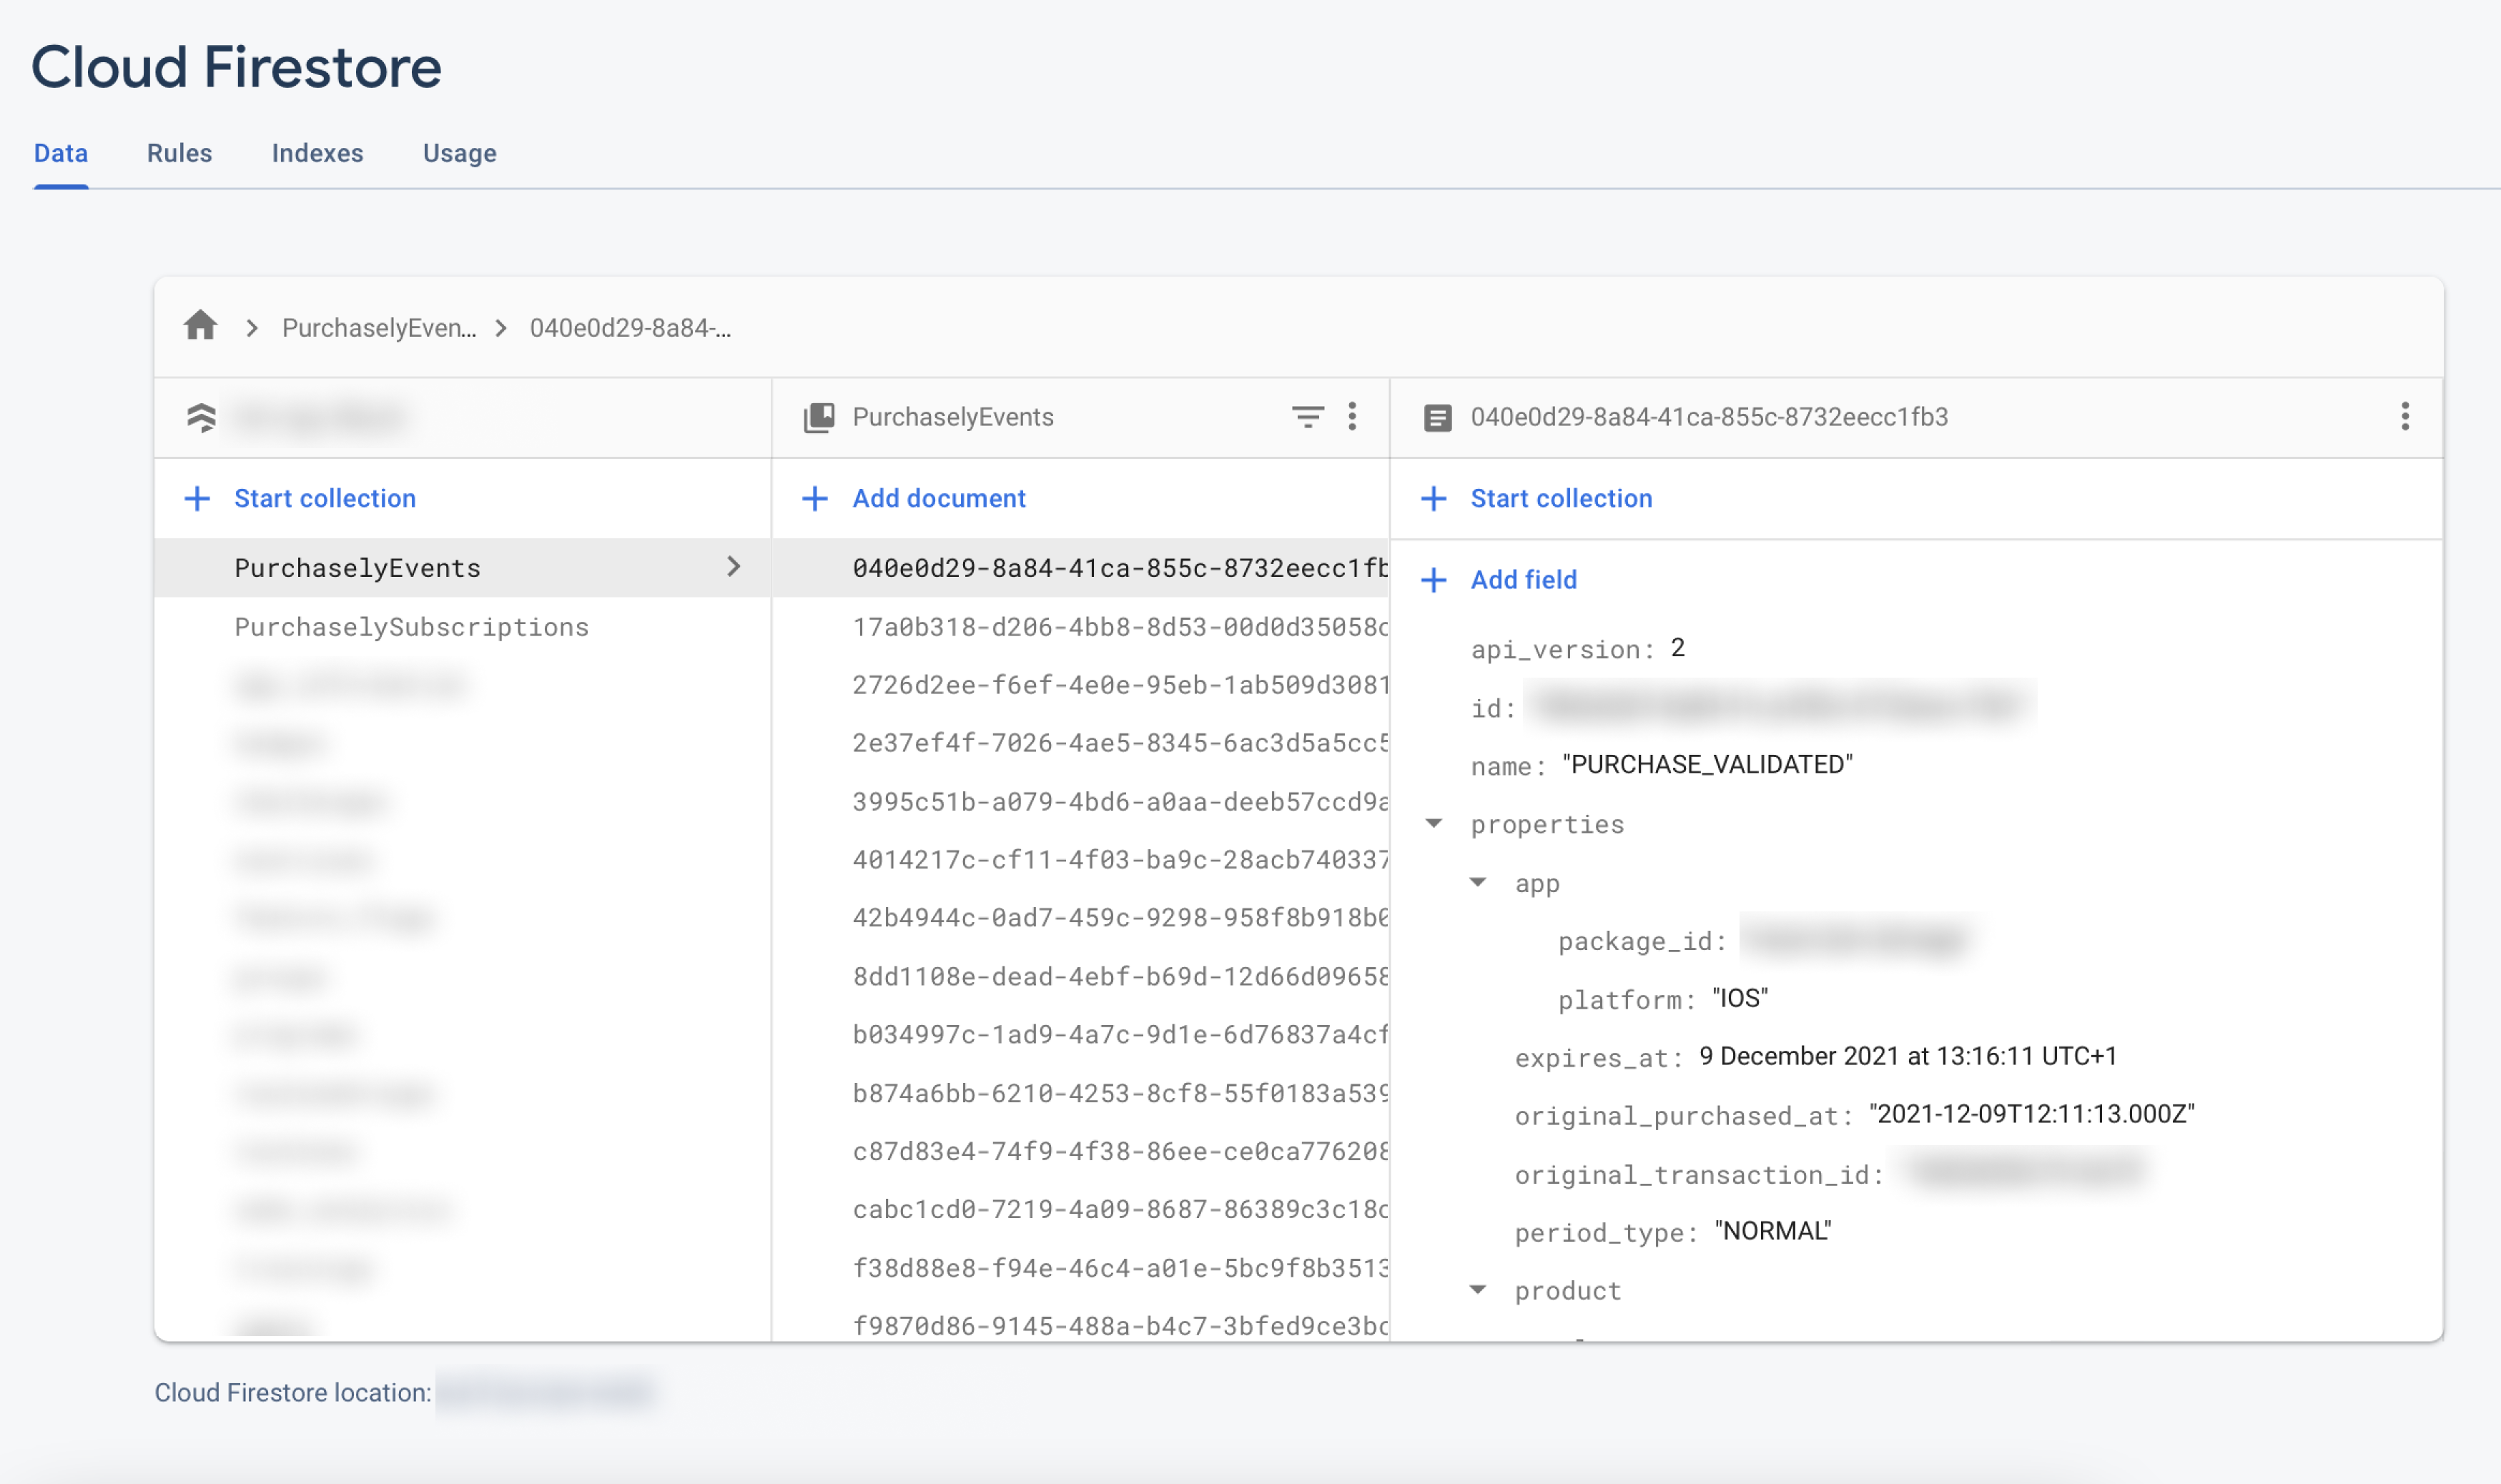This screenshot has width=2501, height=1484.
Task: Open document 8dd1108e-dead-4ebf-b69d
Action: [1080, 976]
